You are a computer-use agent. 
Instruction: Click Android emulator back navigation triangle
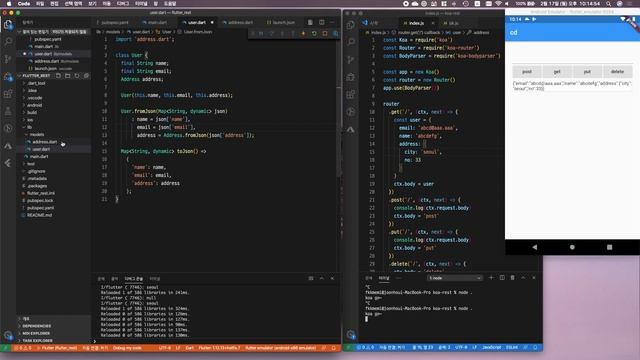point(535,247)
